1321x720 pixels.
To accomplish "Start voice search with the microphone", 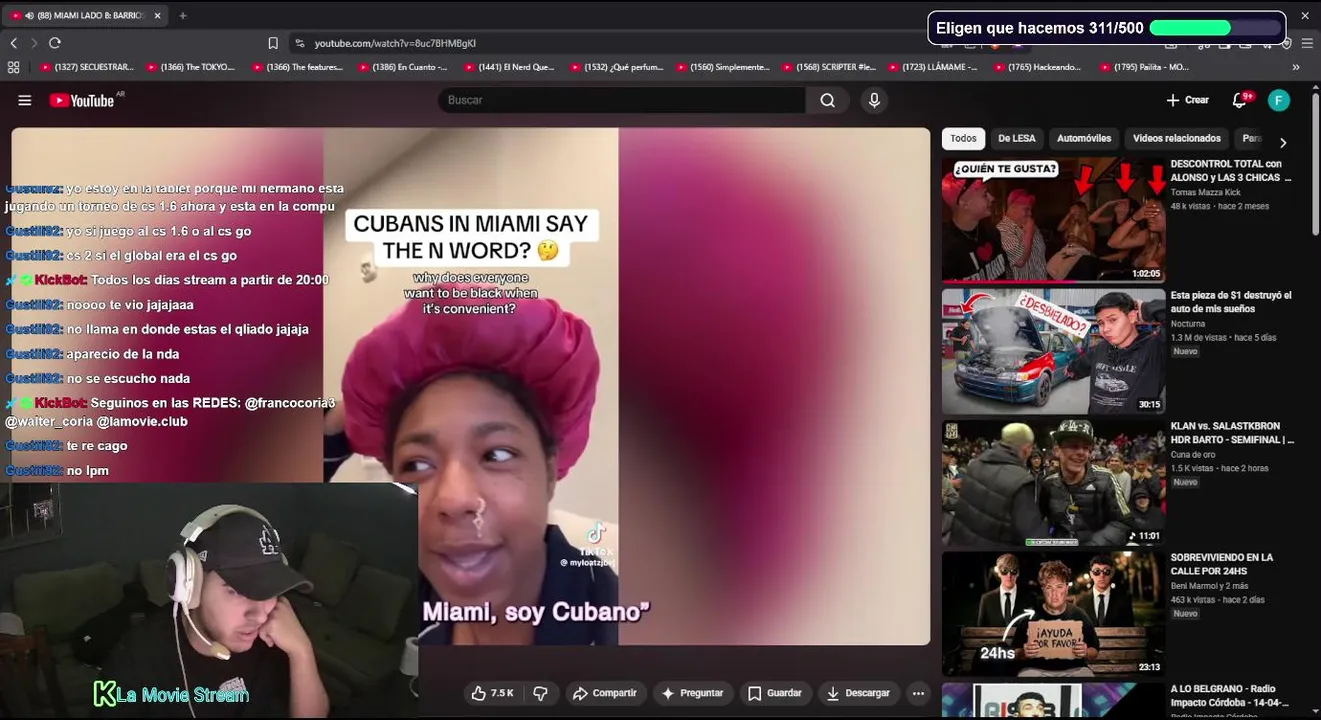I will click(x=874, y=100).
